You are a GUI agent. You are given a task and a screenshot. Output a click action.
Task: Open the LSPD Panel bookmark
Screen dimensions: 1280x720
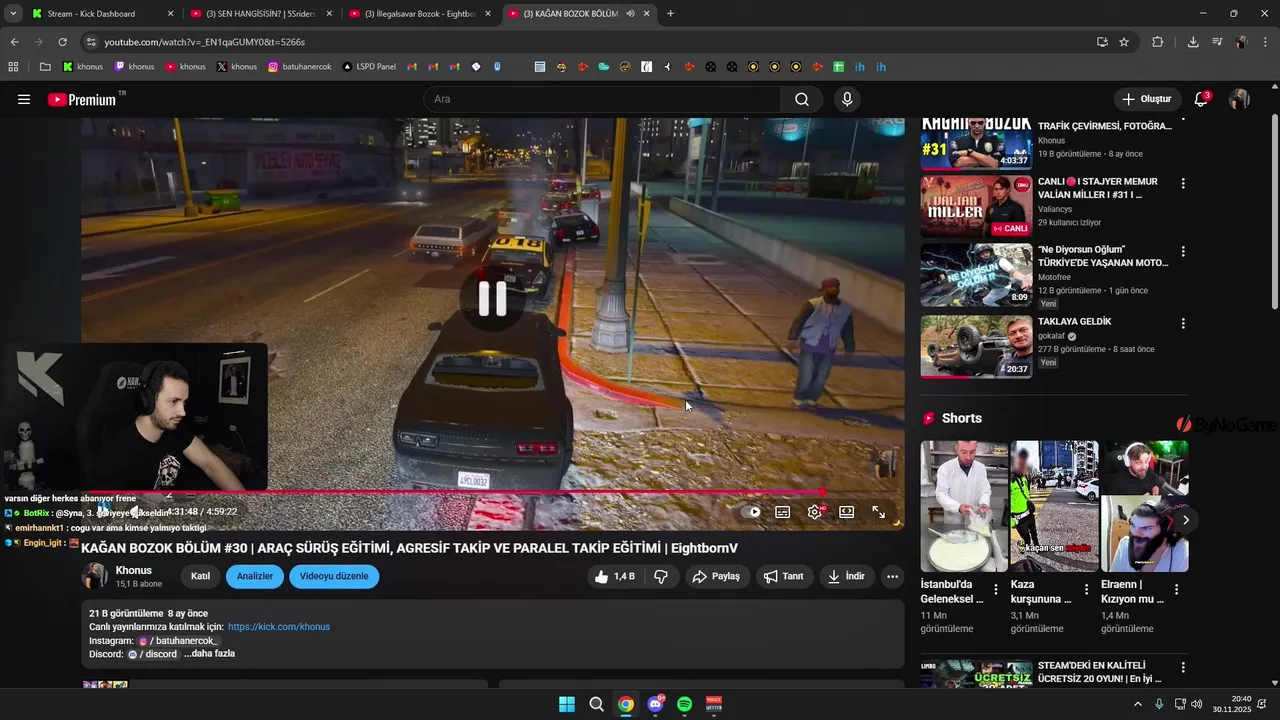[x=368, y=67]
